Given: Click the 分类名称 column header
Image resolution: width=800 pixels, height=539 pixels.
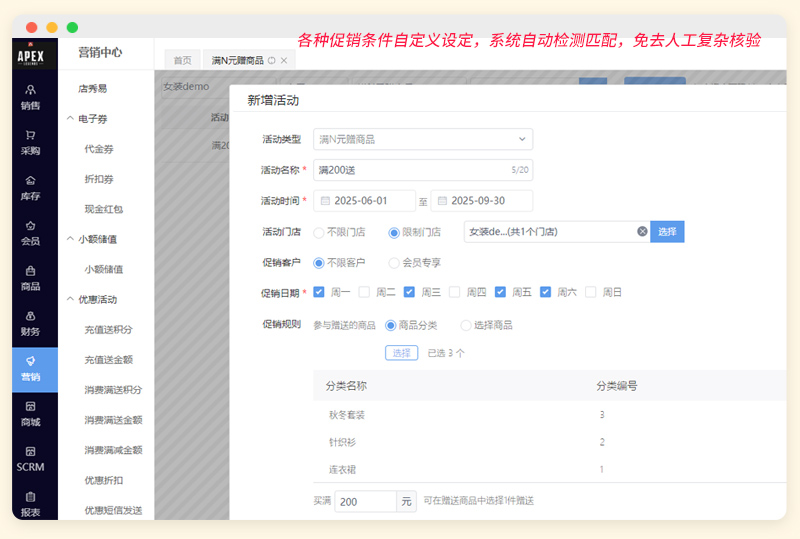Looking at the screenshot, I should [x=346, y=386].
